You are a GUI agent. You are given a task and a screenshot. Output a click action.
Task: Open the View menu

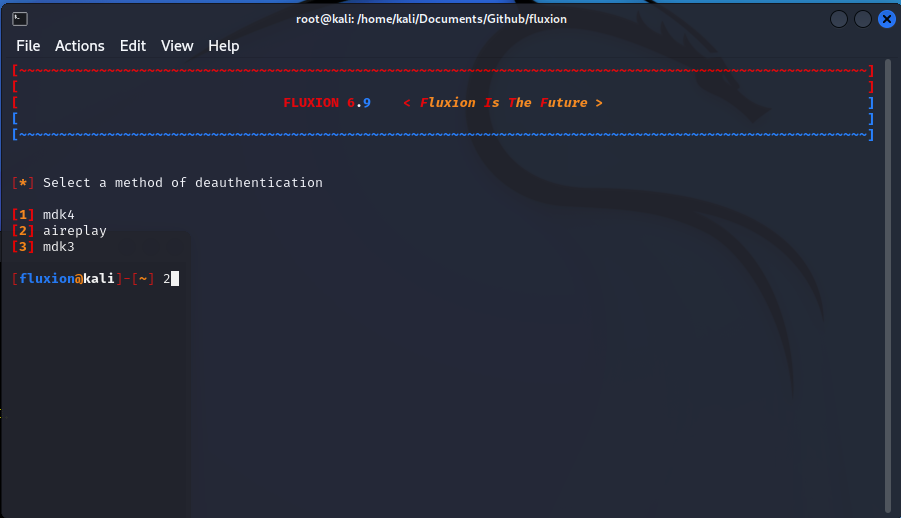(x=177, y=46)
